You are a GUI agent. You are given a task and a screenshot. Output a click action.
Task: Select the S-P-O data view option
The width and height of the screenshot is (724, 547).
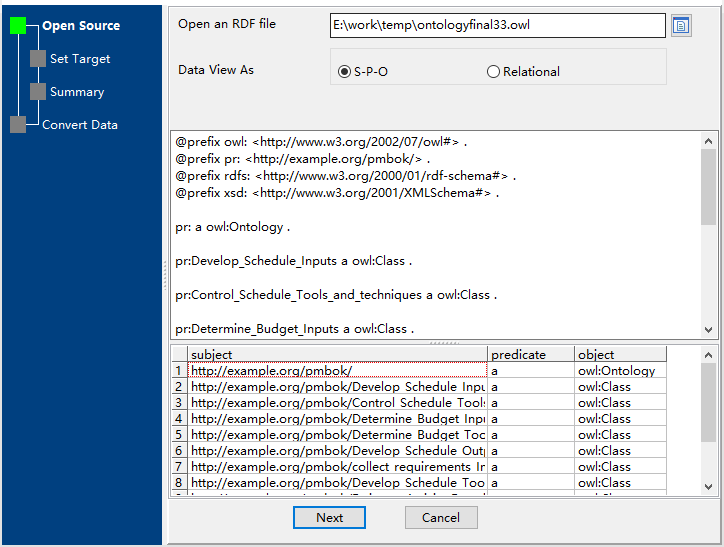(x=345, y=72)
